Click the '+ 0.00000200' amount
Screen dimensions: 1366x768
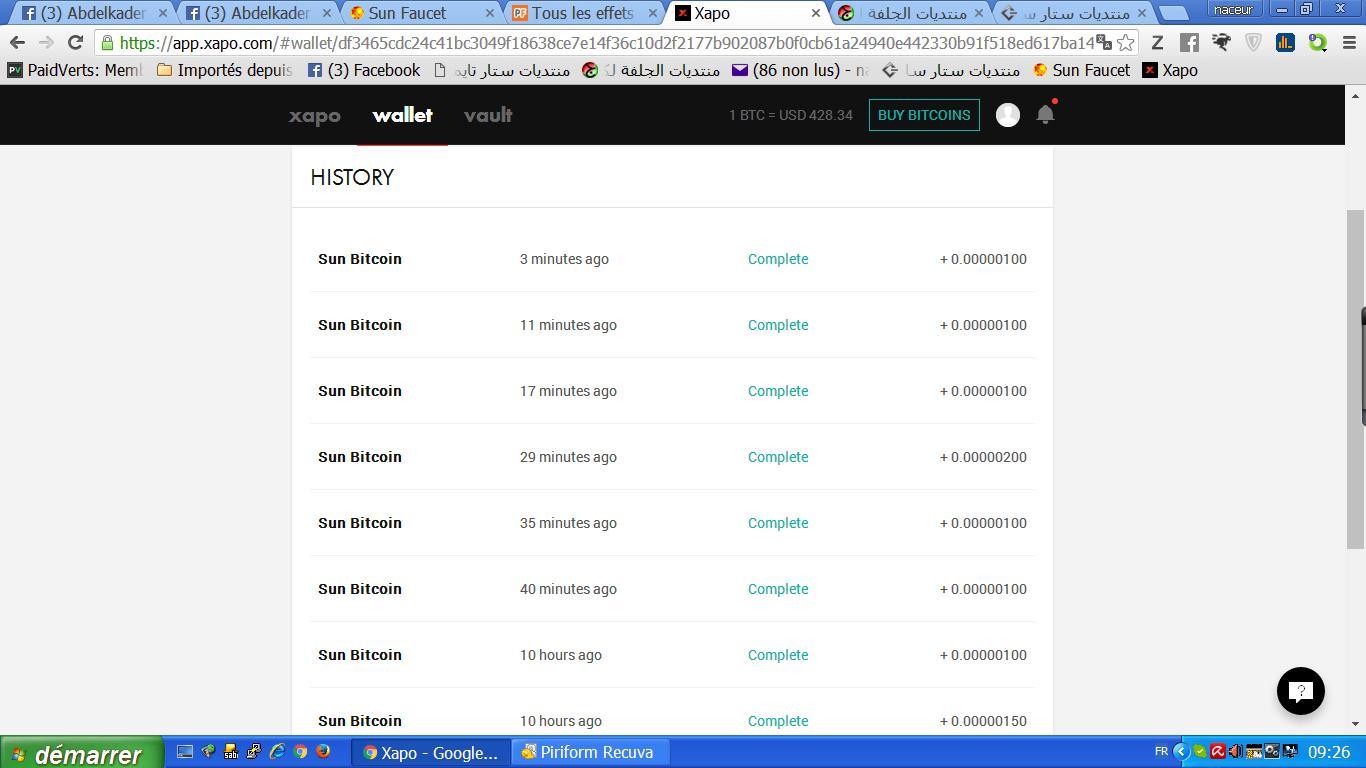click(x=983, y=457)
